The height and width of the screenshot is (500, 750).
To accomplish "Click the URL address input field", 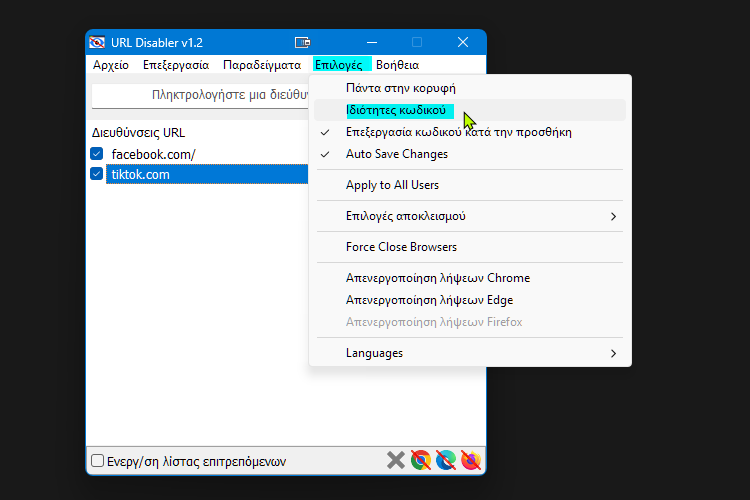I will 200,96.
